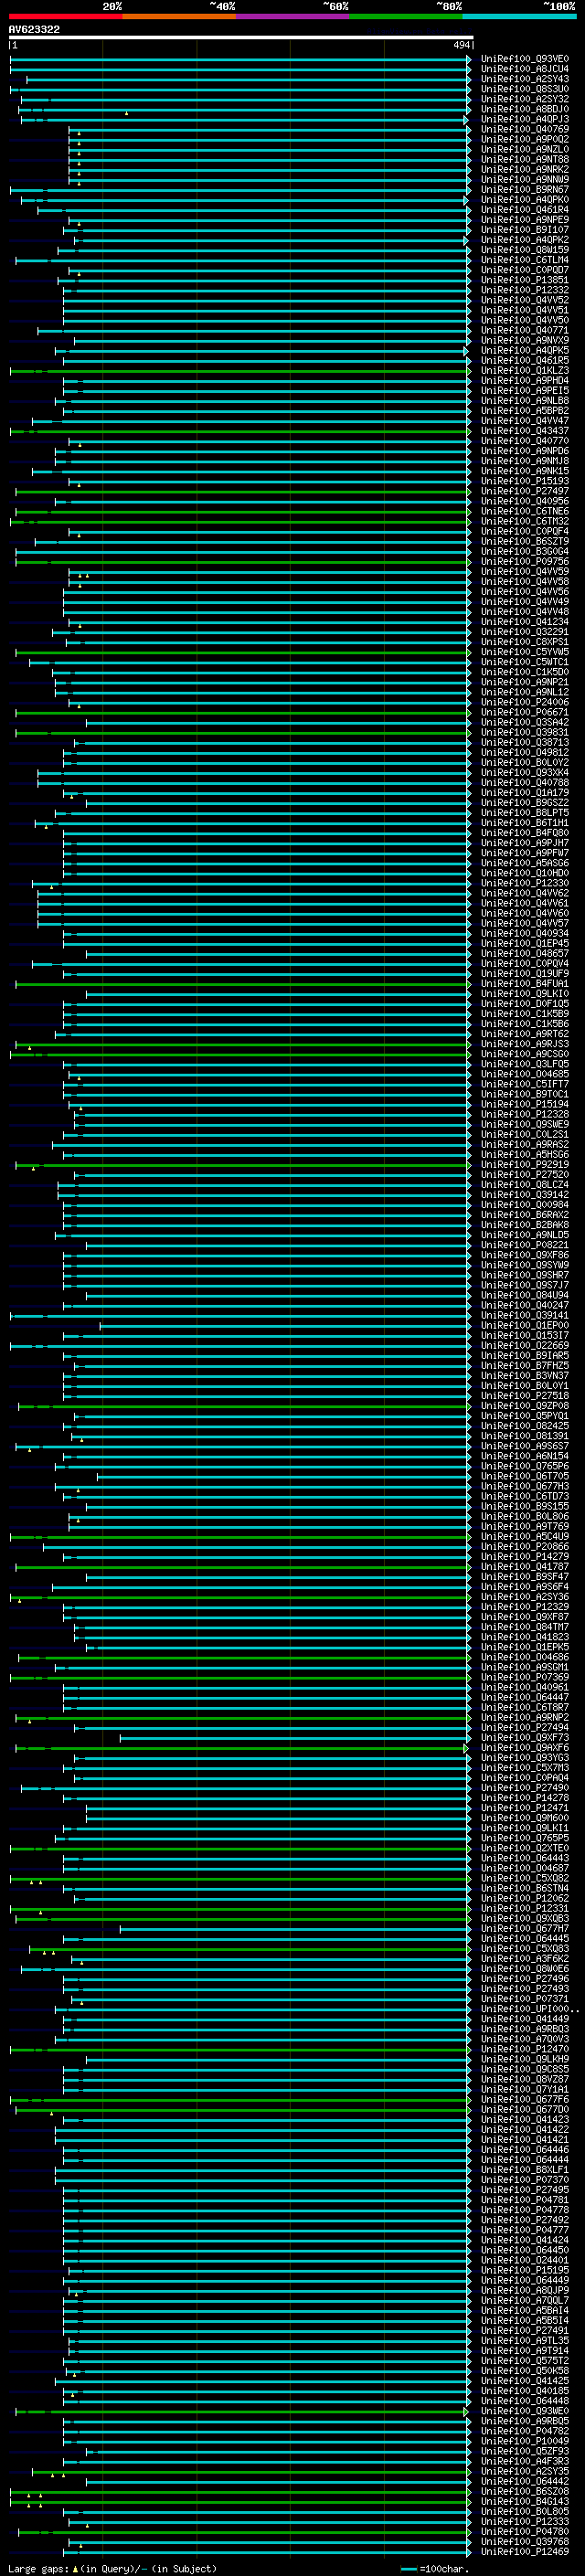Open the UniRef100_B9RN67 hit label
Image resolution: width=585 pixels, height=2576 pixels.
click(524, 190)
